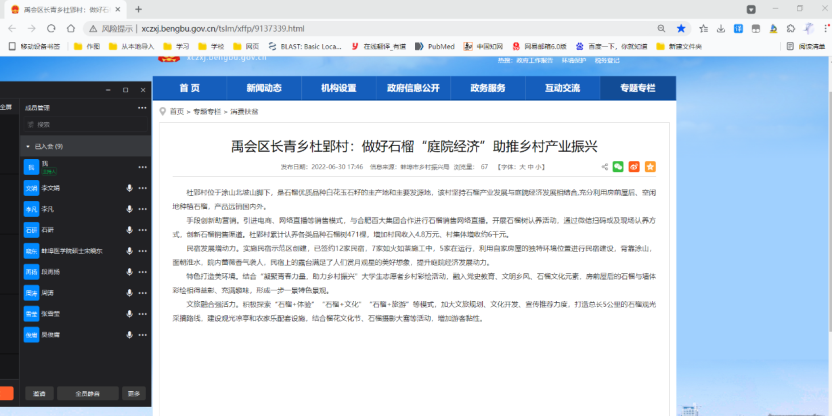Open the 作图 bookmark folder
This screenshot has width=832, height=416.
(x=87, y=46)
